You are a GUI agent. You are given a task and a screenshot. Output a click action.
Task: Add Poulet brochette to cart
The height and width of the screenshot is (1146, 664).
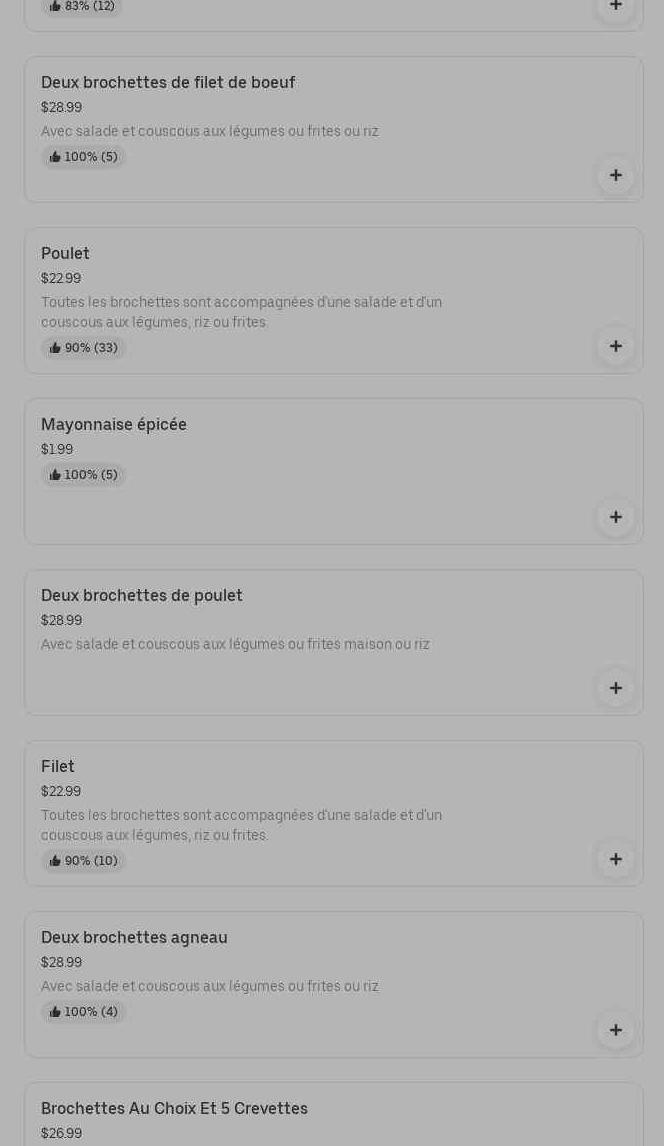tap(615, 347)
